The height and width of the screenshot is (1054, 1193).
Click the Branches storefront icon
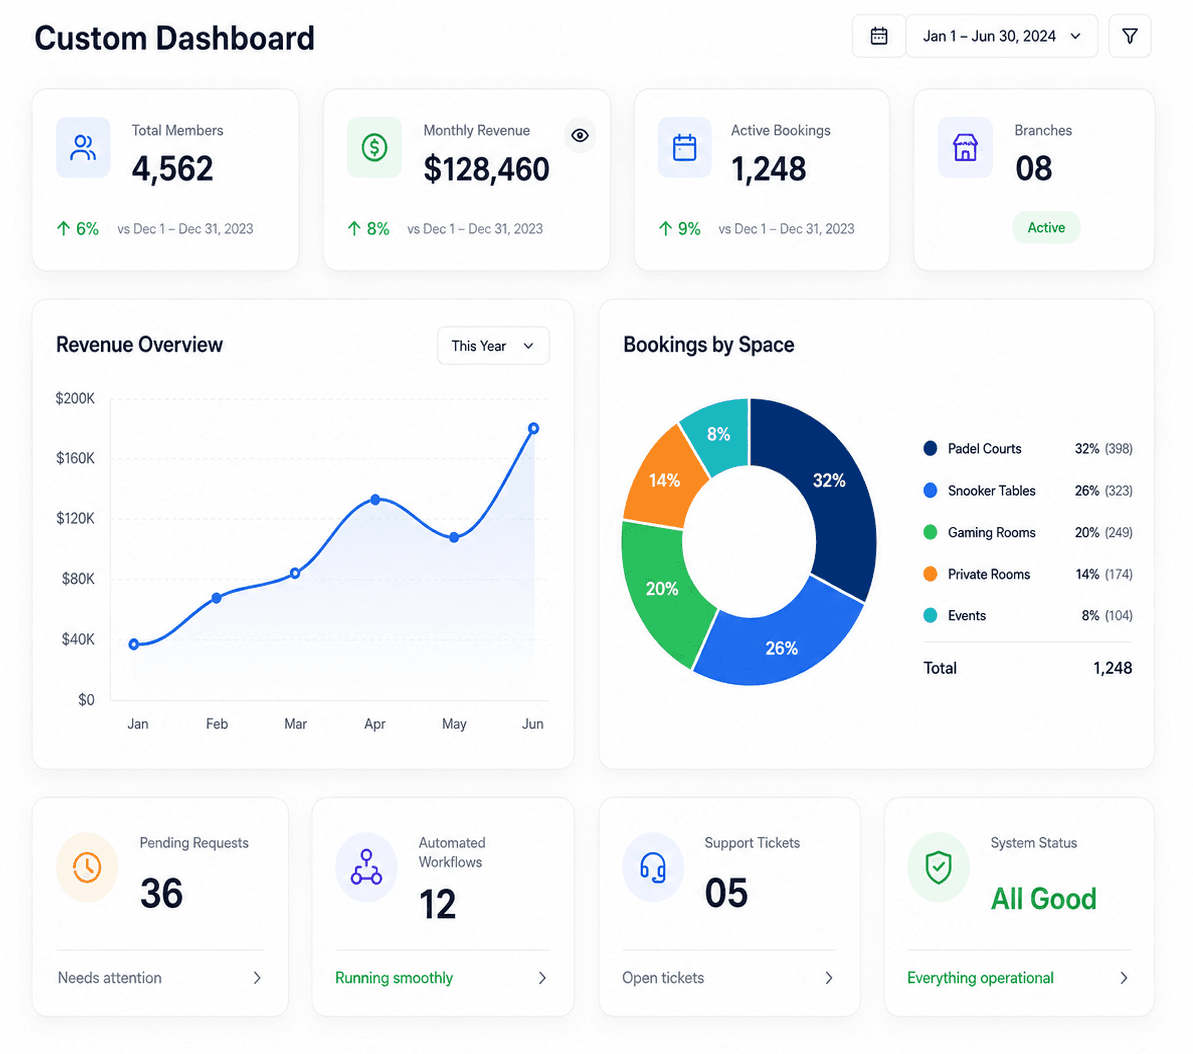966,148
